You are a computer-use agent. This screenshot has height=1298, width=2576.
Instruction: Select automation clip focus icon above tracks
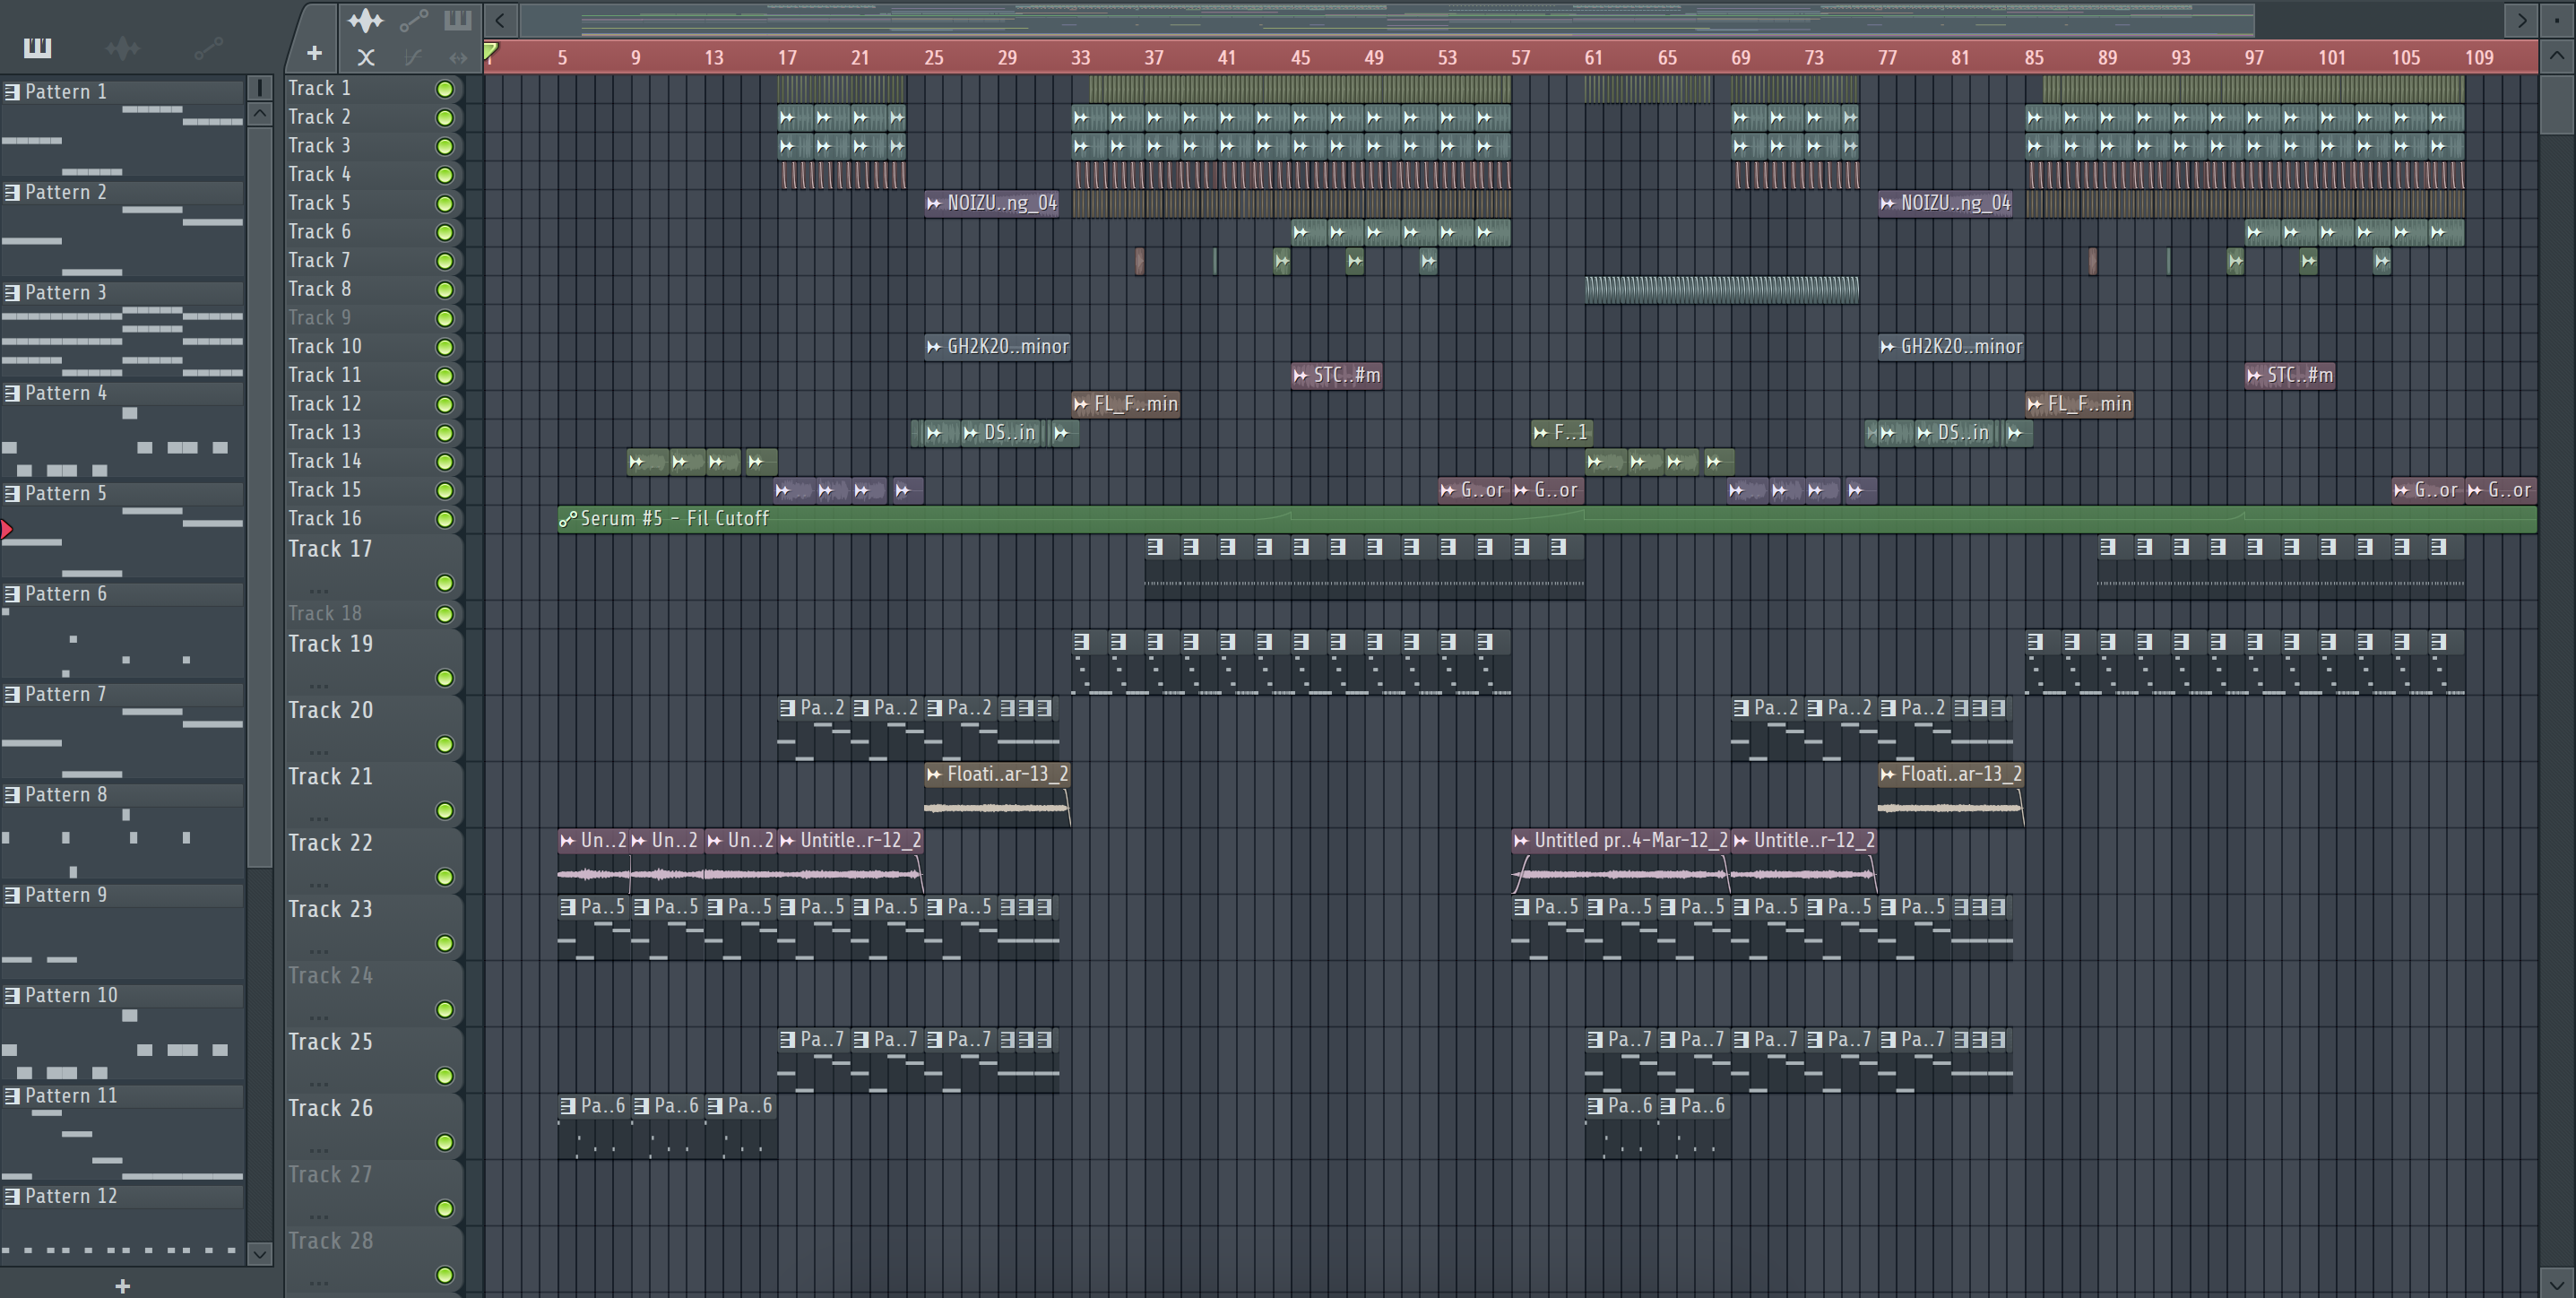click(413, 20)
